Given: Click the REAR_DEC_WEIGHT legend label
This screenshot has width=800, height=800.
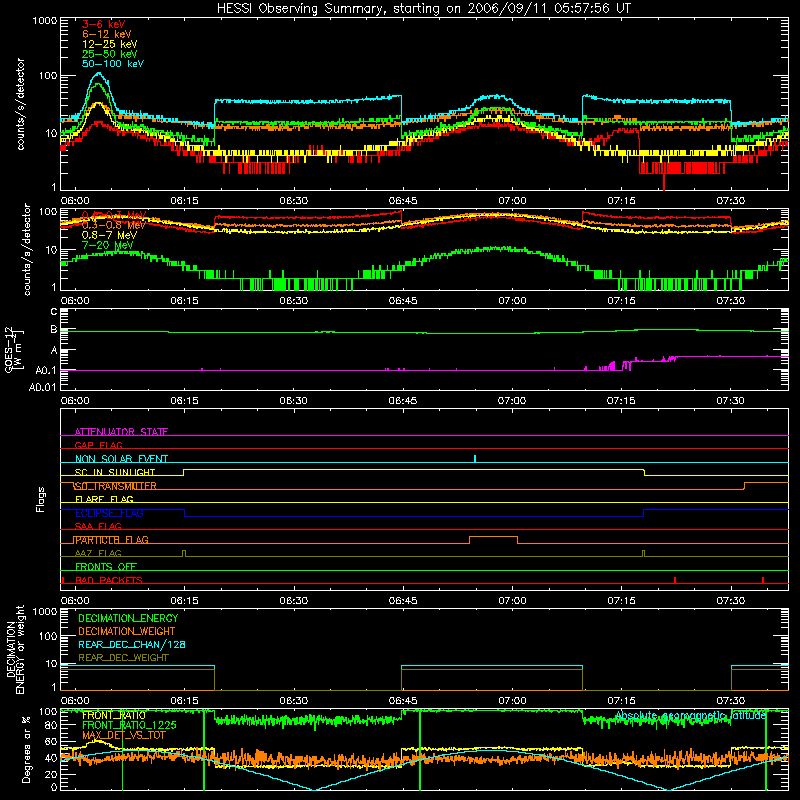Looking at the screenshot, I should click(123, 658).
